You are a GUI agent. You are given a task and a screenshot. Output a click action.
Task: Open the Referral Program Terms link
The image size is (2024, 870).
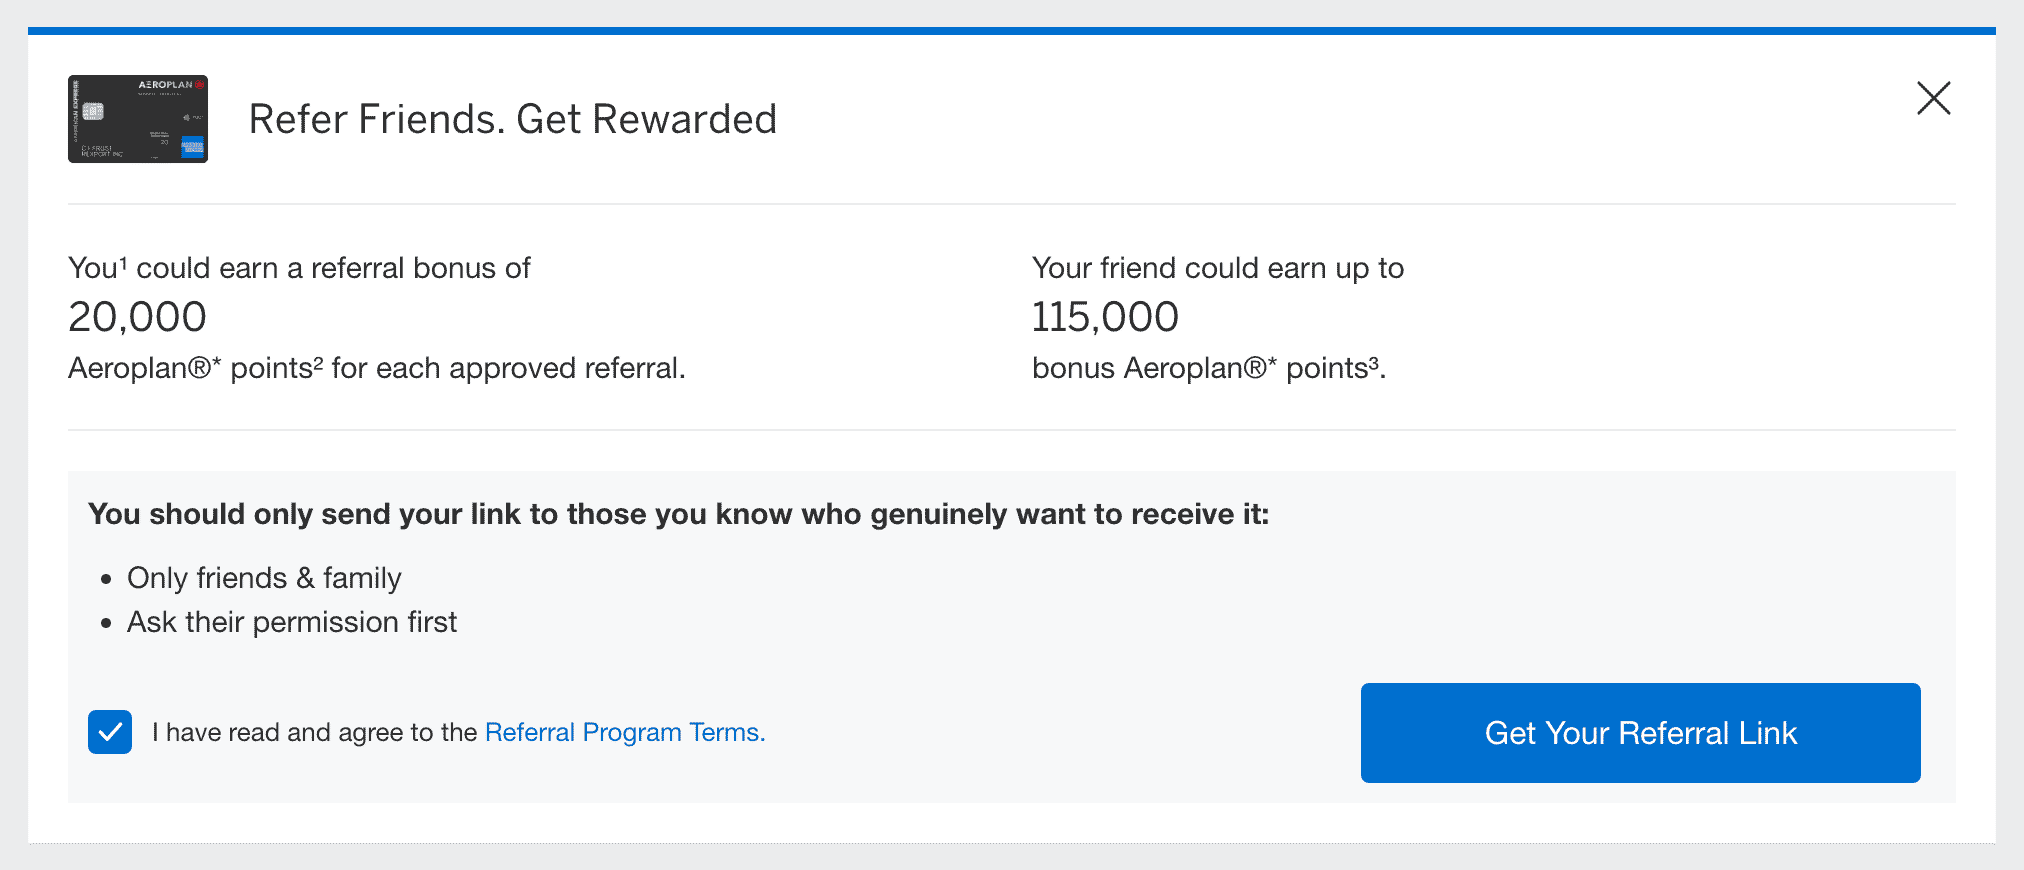624,732
